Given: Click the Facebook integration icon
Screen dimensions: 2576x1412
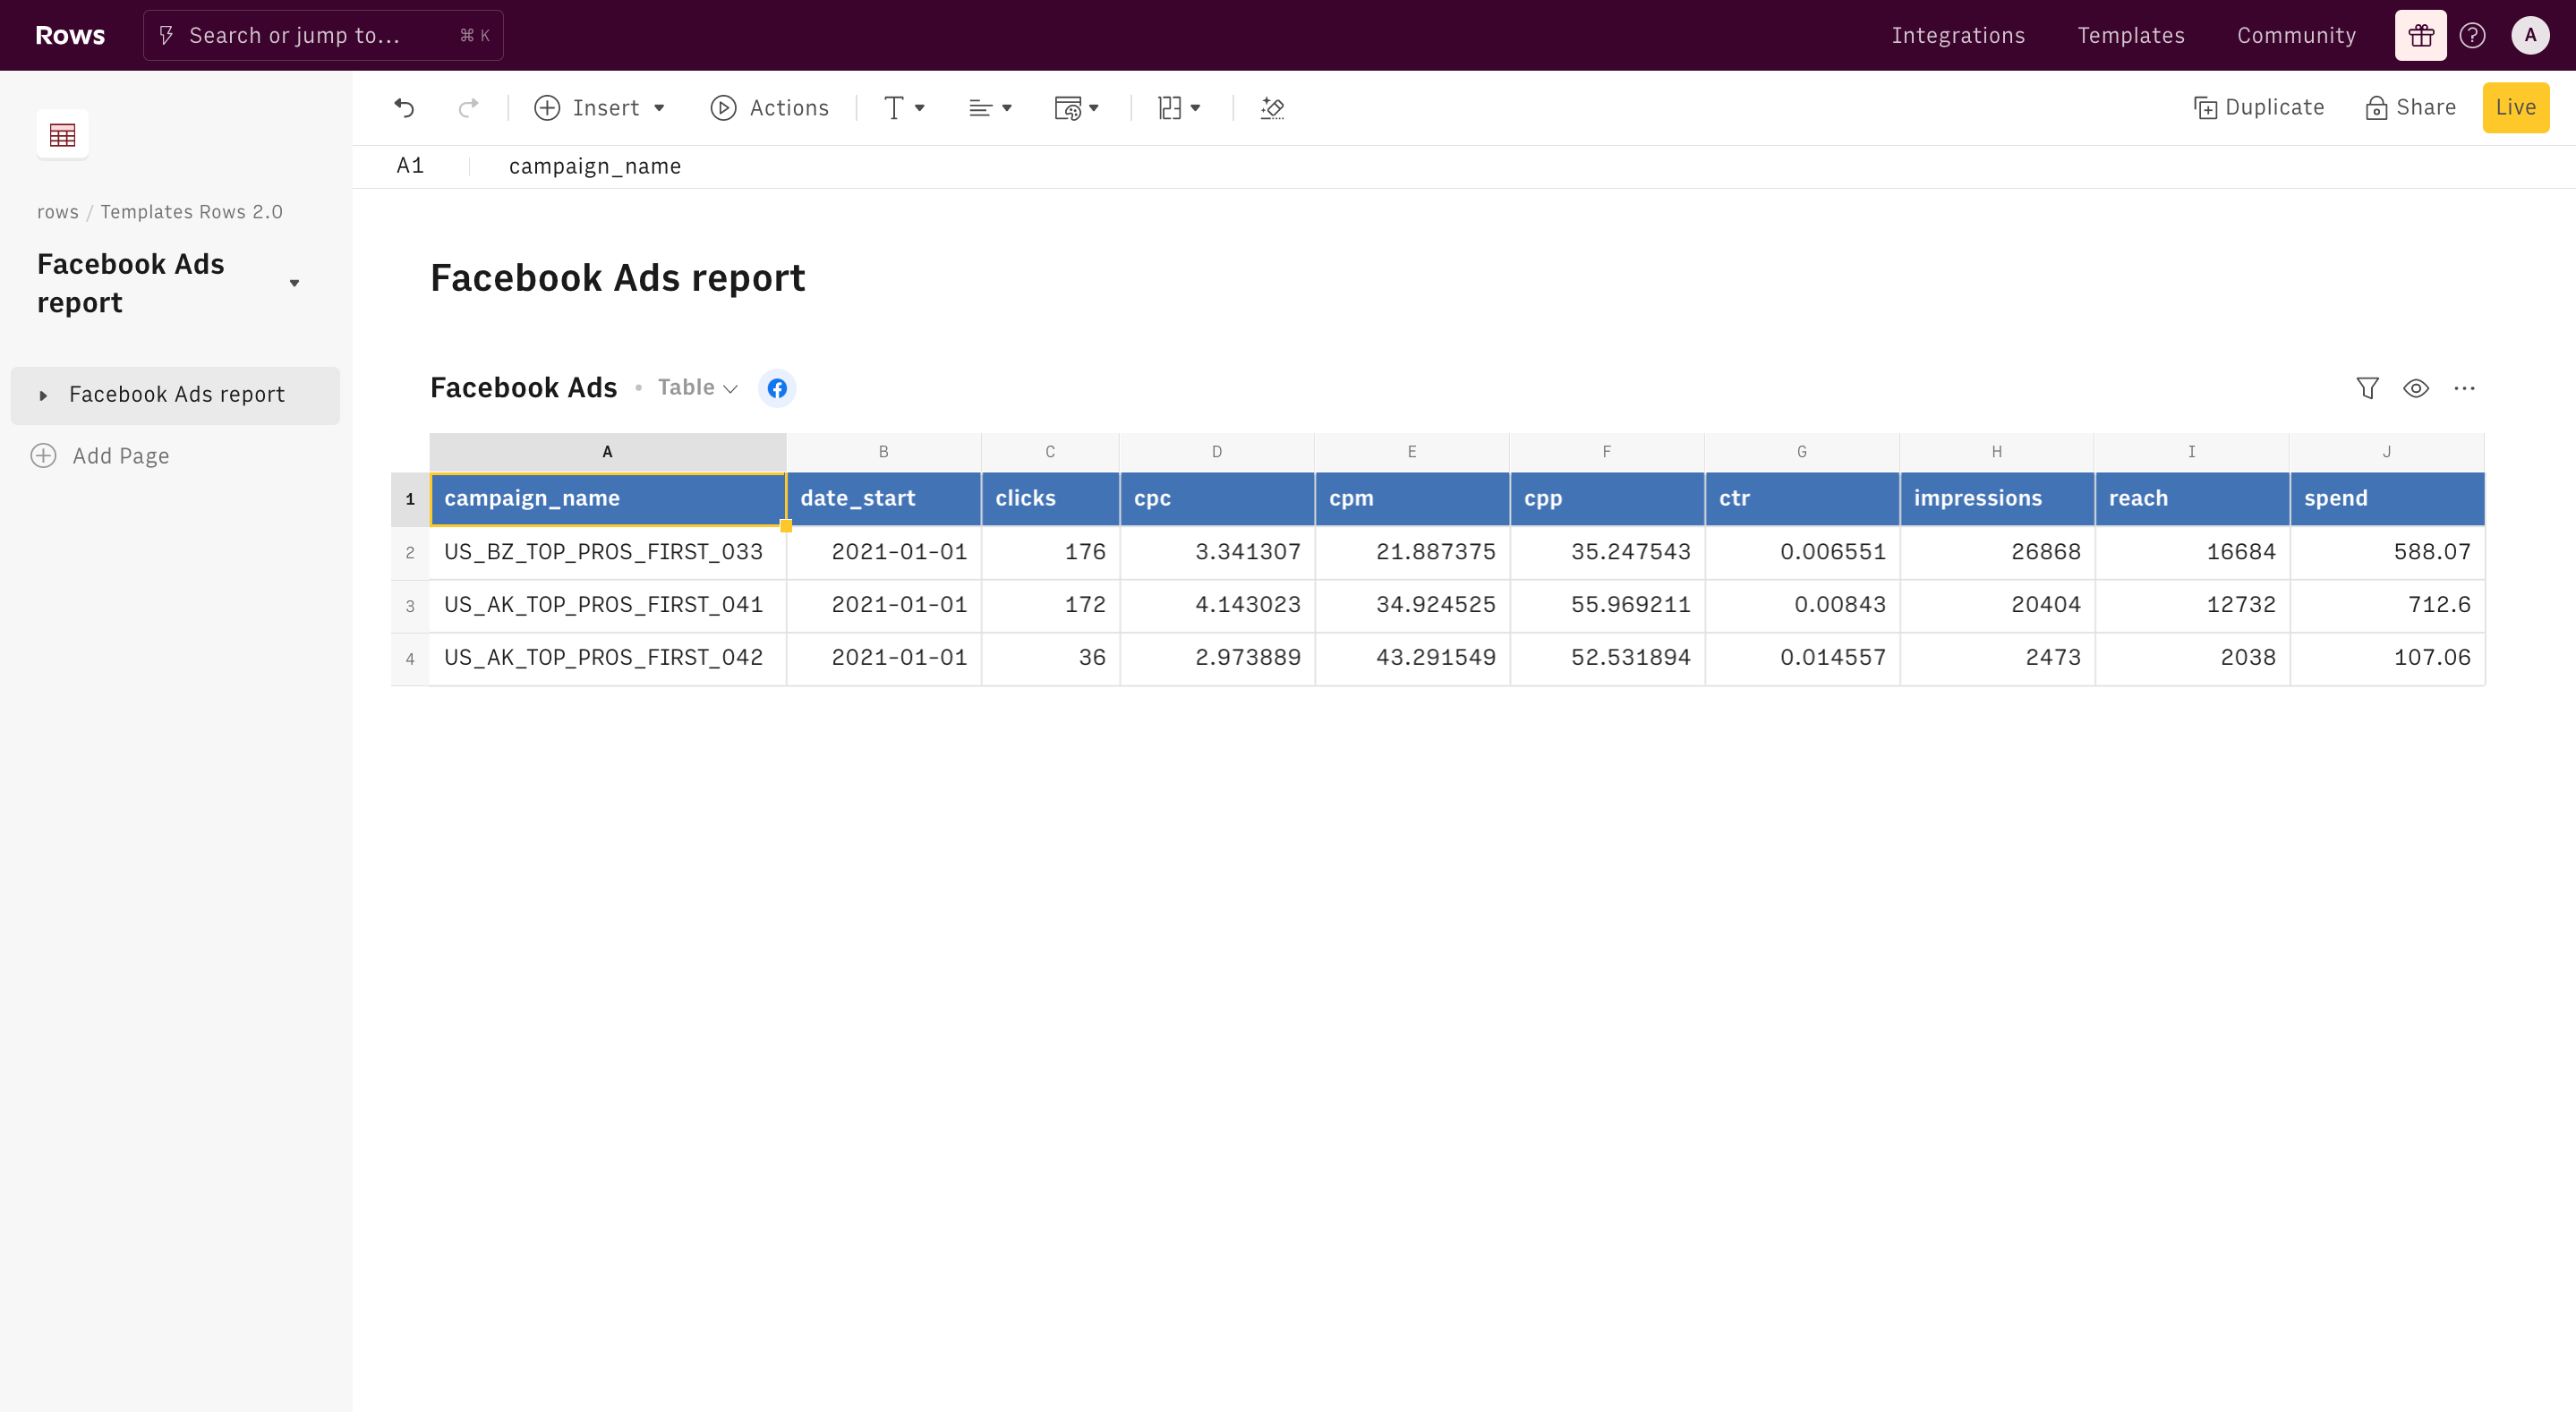Looking at the screenshot, I should pos(777,388).
